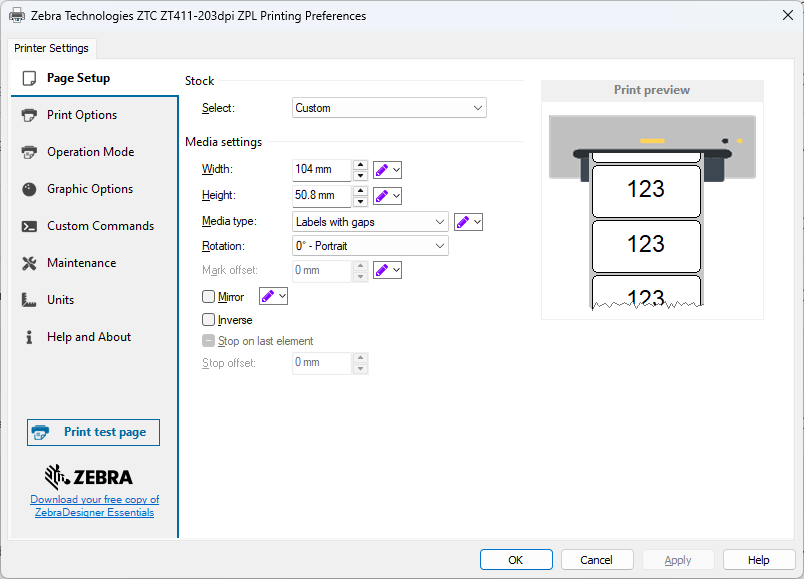Screen dimensions: 804x579
Task: Toggle Stop on last element checkbox
Action: click(208, 341)
